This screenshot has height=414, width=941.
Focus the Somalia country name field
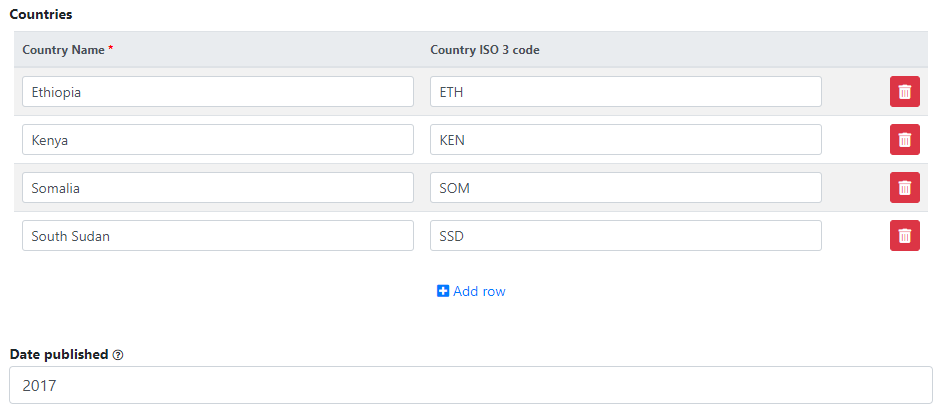tap(218, 187)
